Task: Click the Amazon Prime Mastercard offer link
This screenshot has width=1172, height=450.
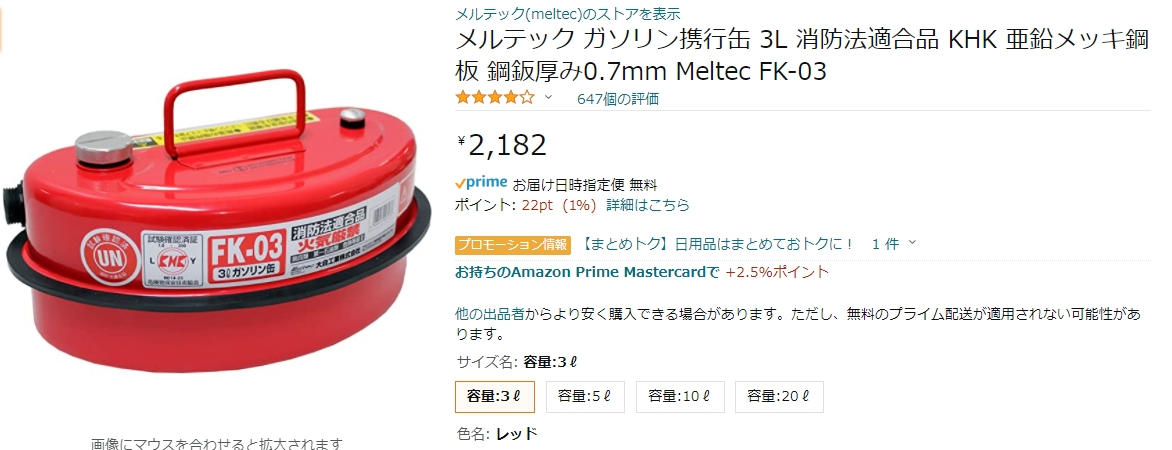Action: (x=587, y=272)
